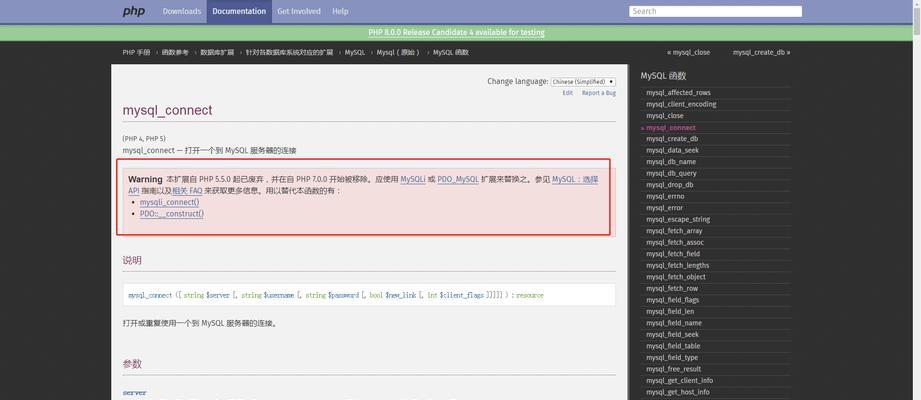
Task: Open mysql_create_db in sidebar list
Action: (671, 139)
